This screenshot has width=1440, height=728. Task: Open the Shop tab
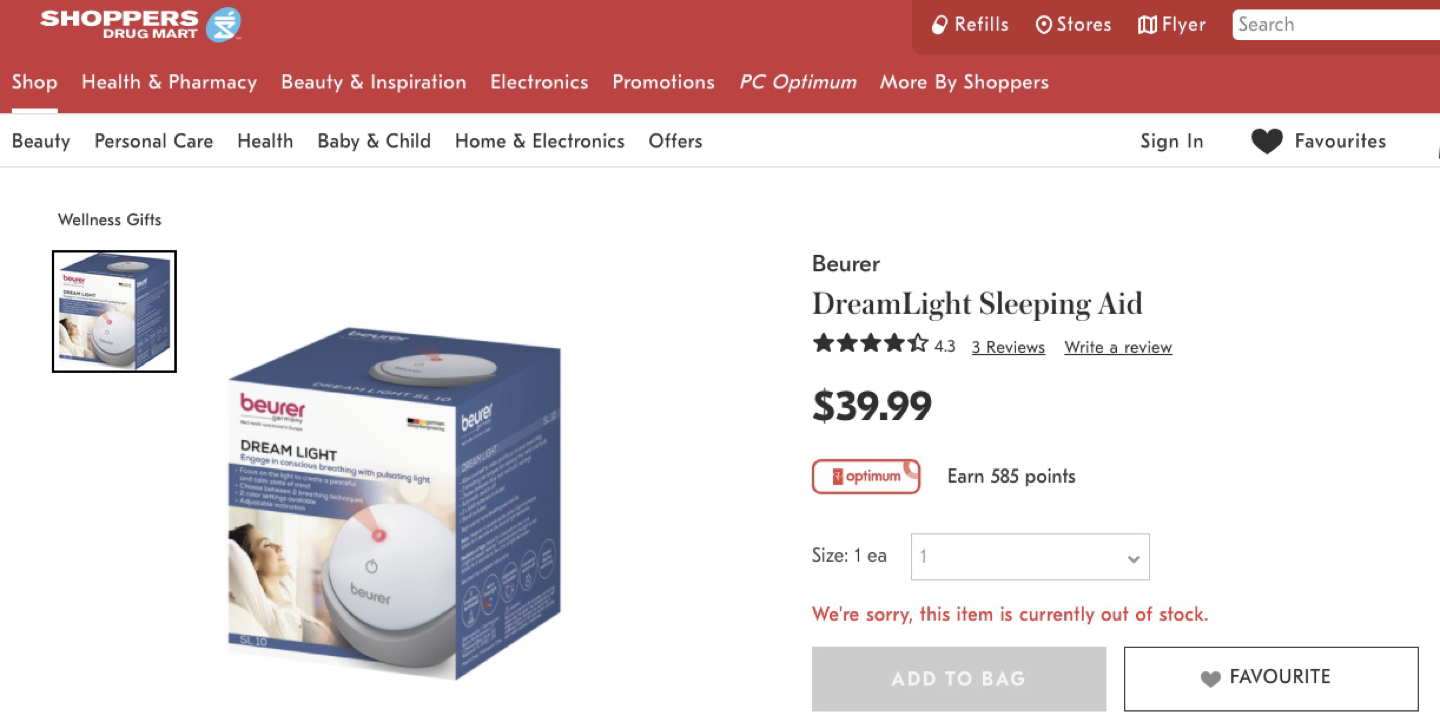coord(34,83)
